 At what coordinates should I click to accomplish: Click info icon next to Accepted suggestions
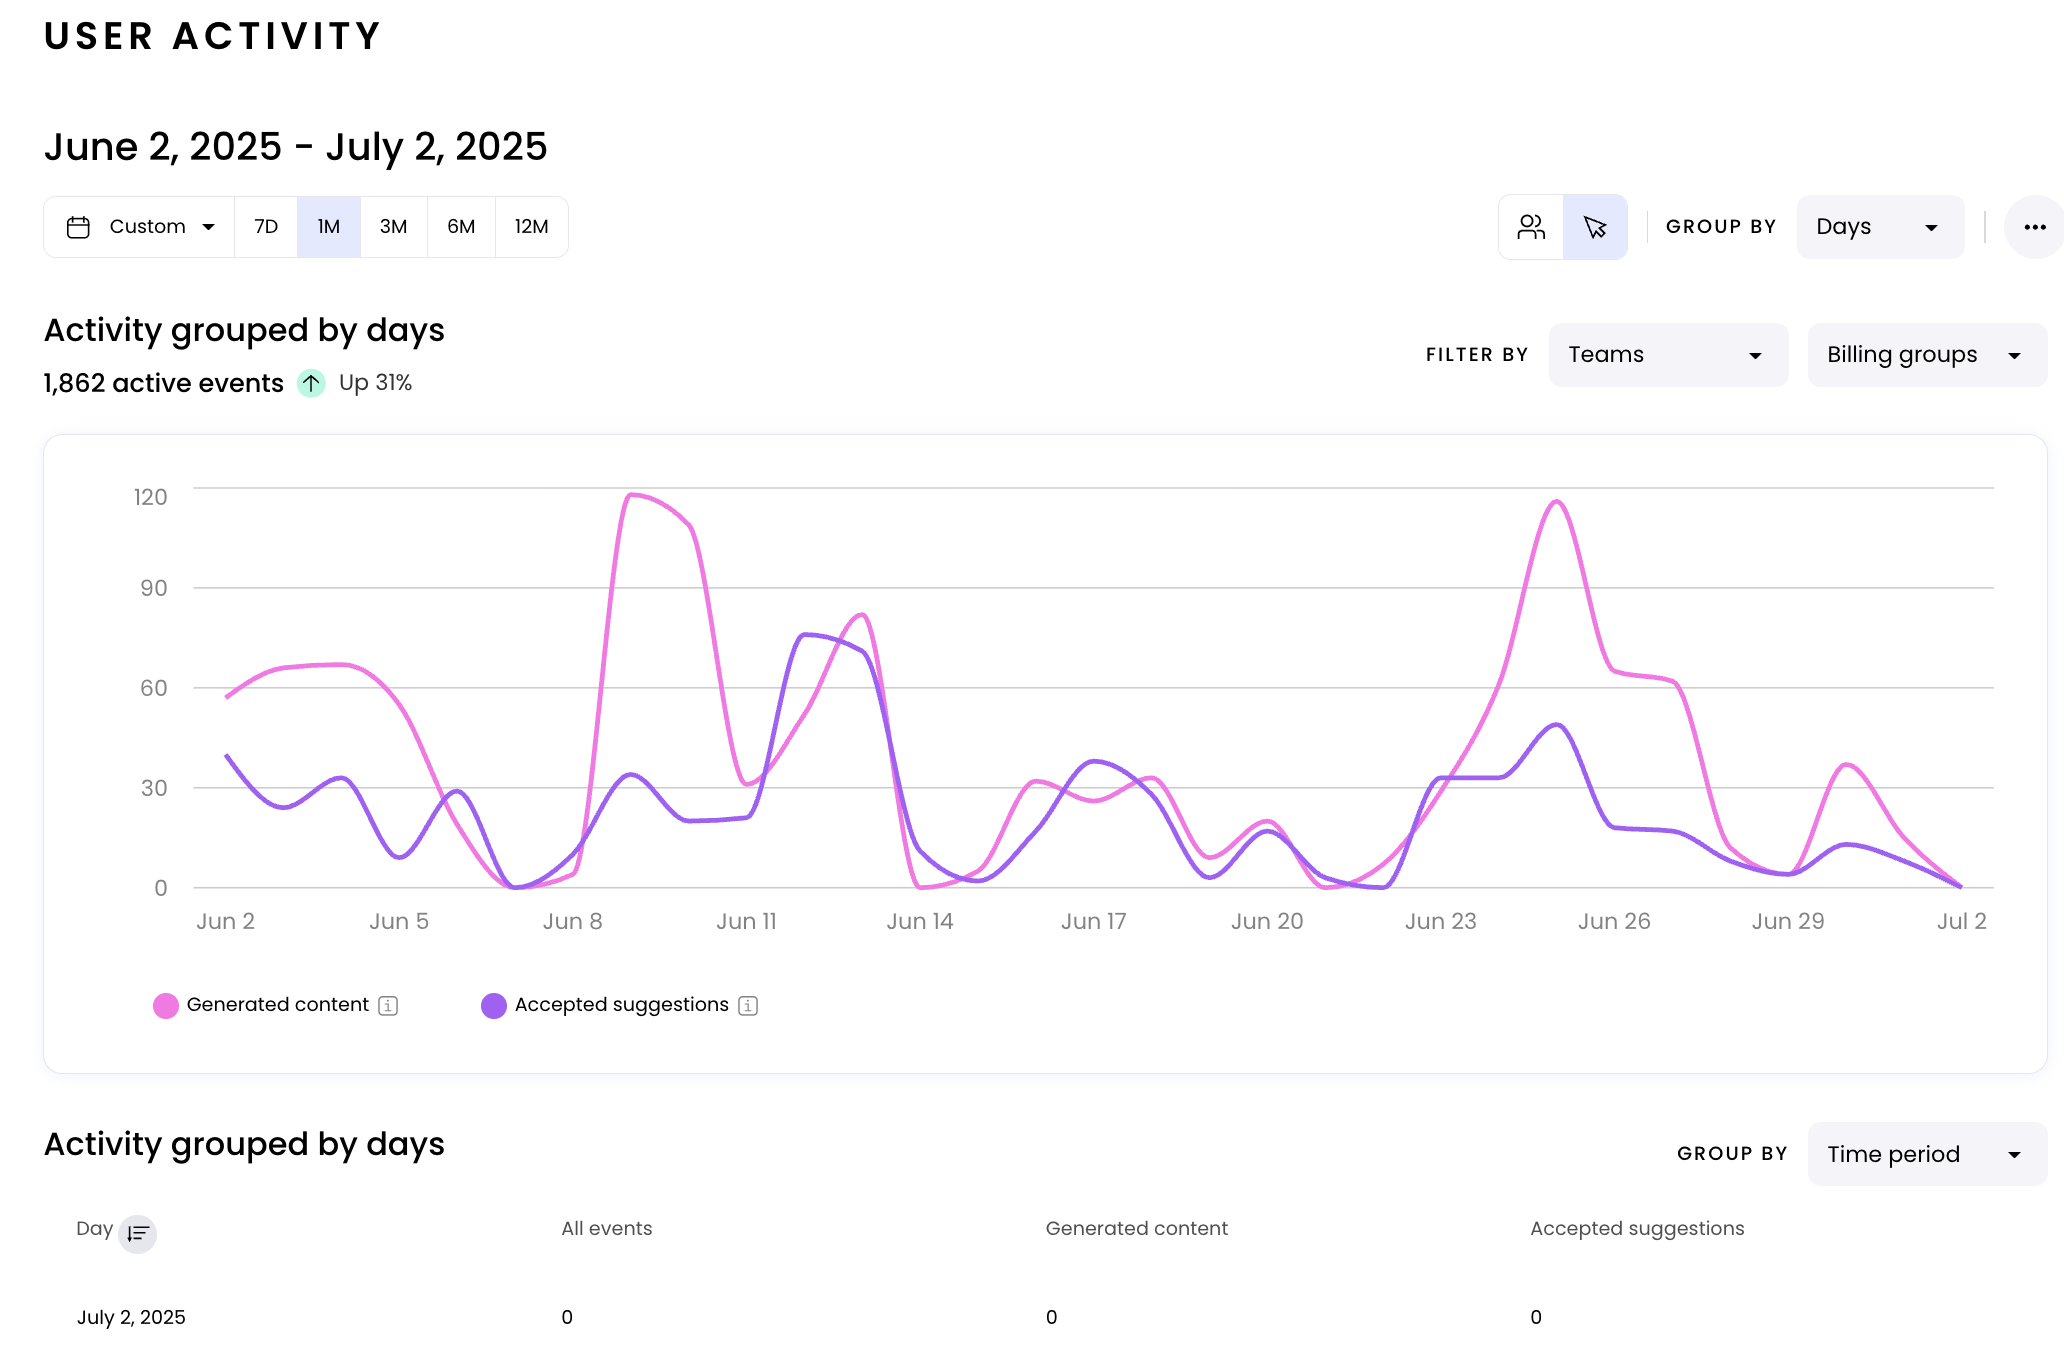748,1006
